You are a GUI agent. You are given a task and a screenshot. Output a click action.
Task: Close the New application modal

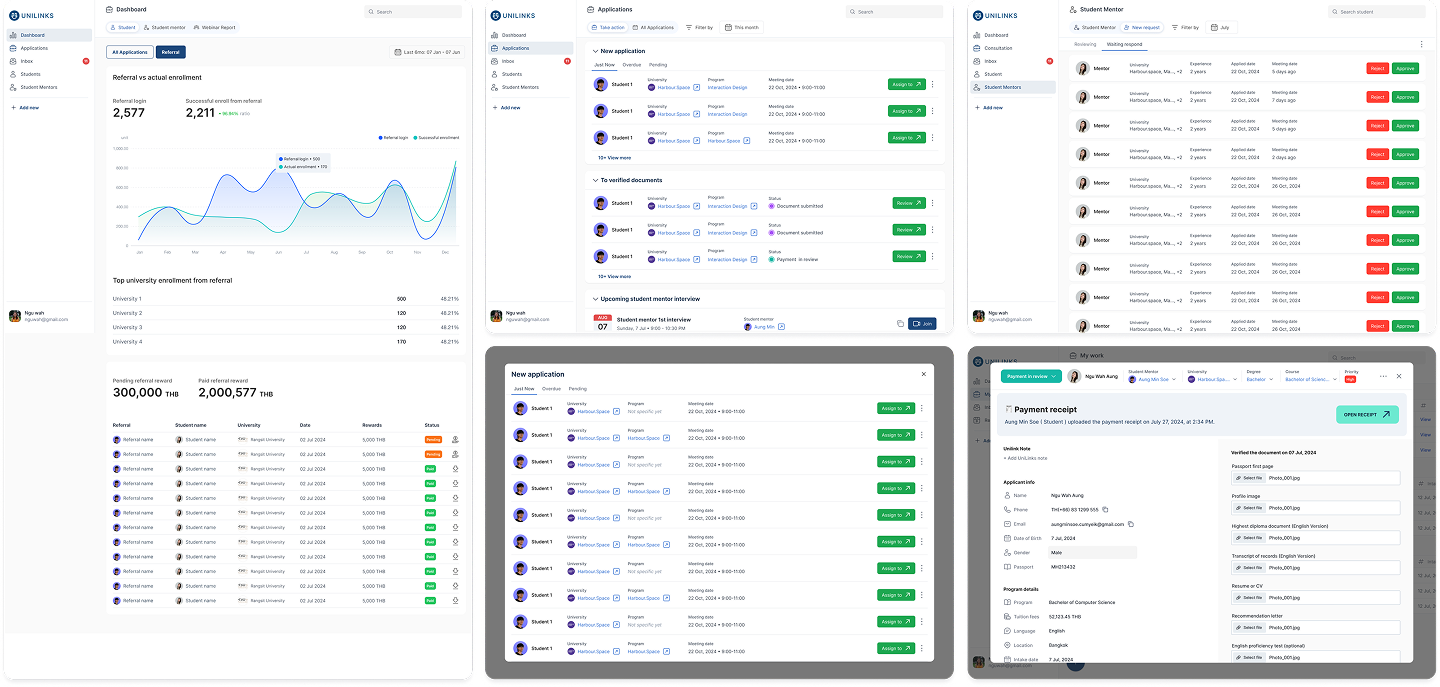(923, 374)
